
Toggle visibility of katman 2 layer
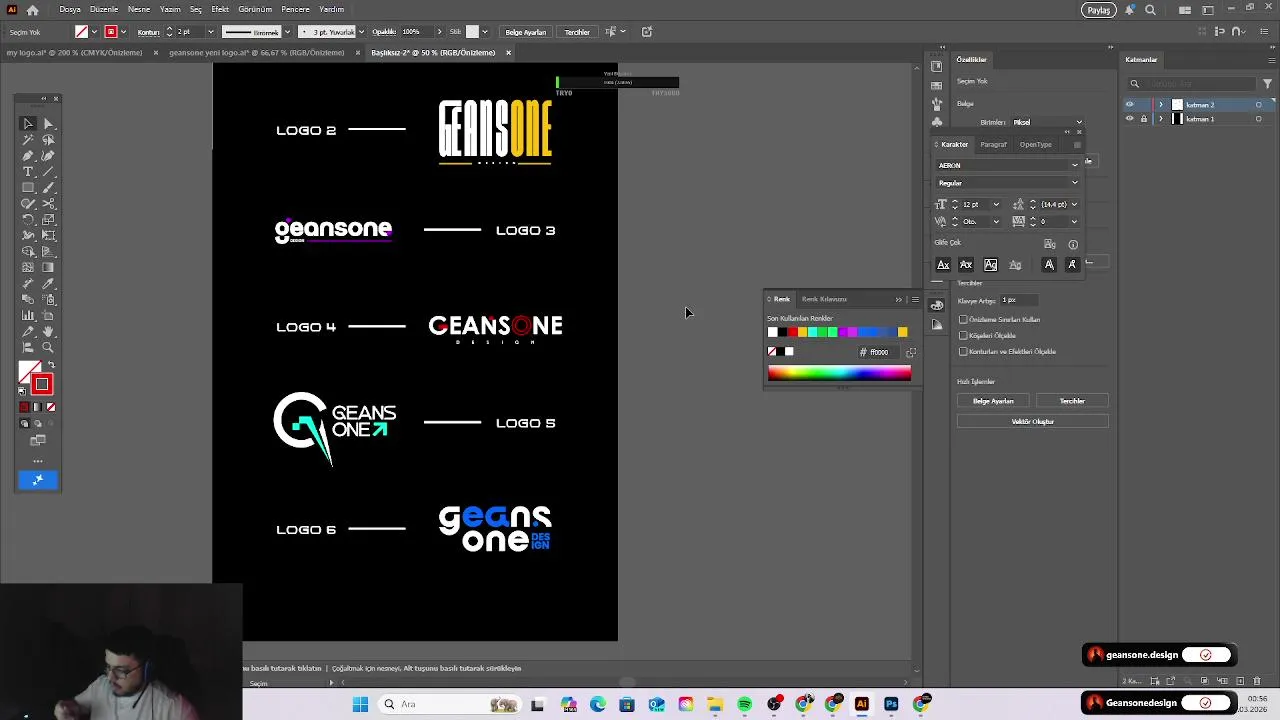pyautogui.click(x=1130, y=105)
